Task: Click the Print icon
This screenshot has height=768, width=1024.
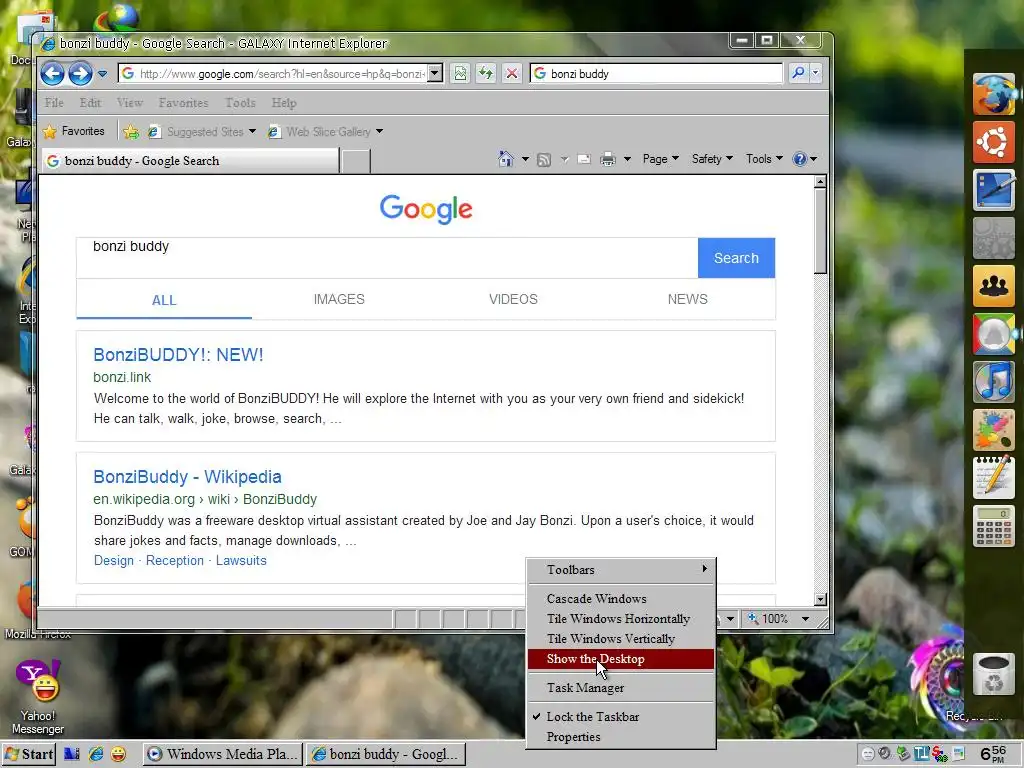Action: [x=607, y=159]
